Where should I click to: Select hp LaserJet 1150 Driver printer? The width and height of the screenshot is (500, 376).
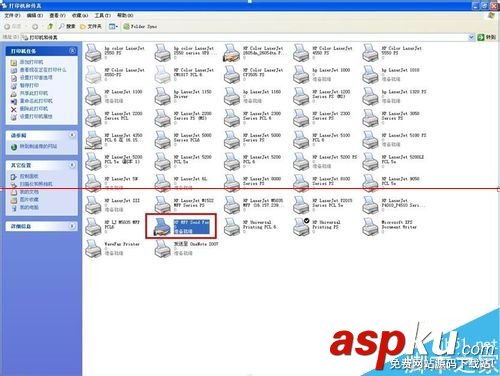point(184,96)
